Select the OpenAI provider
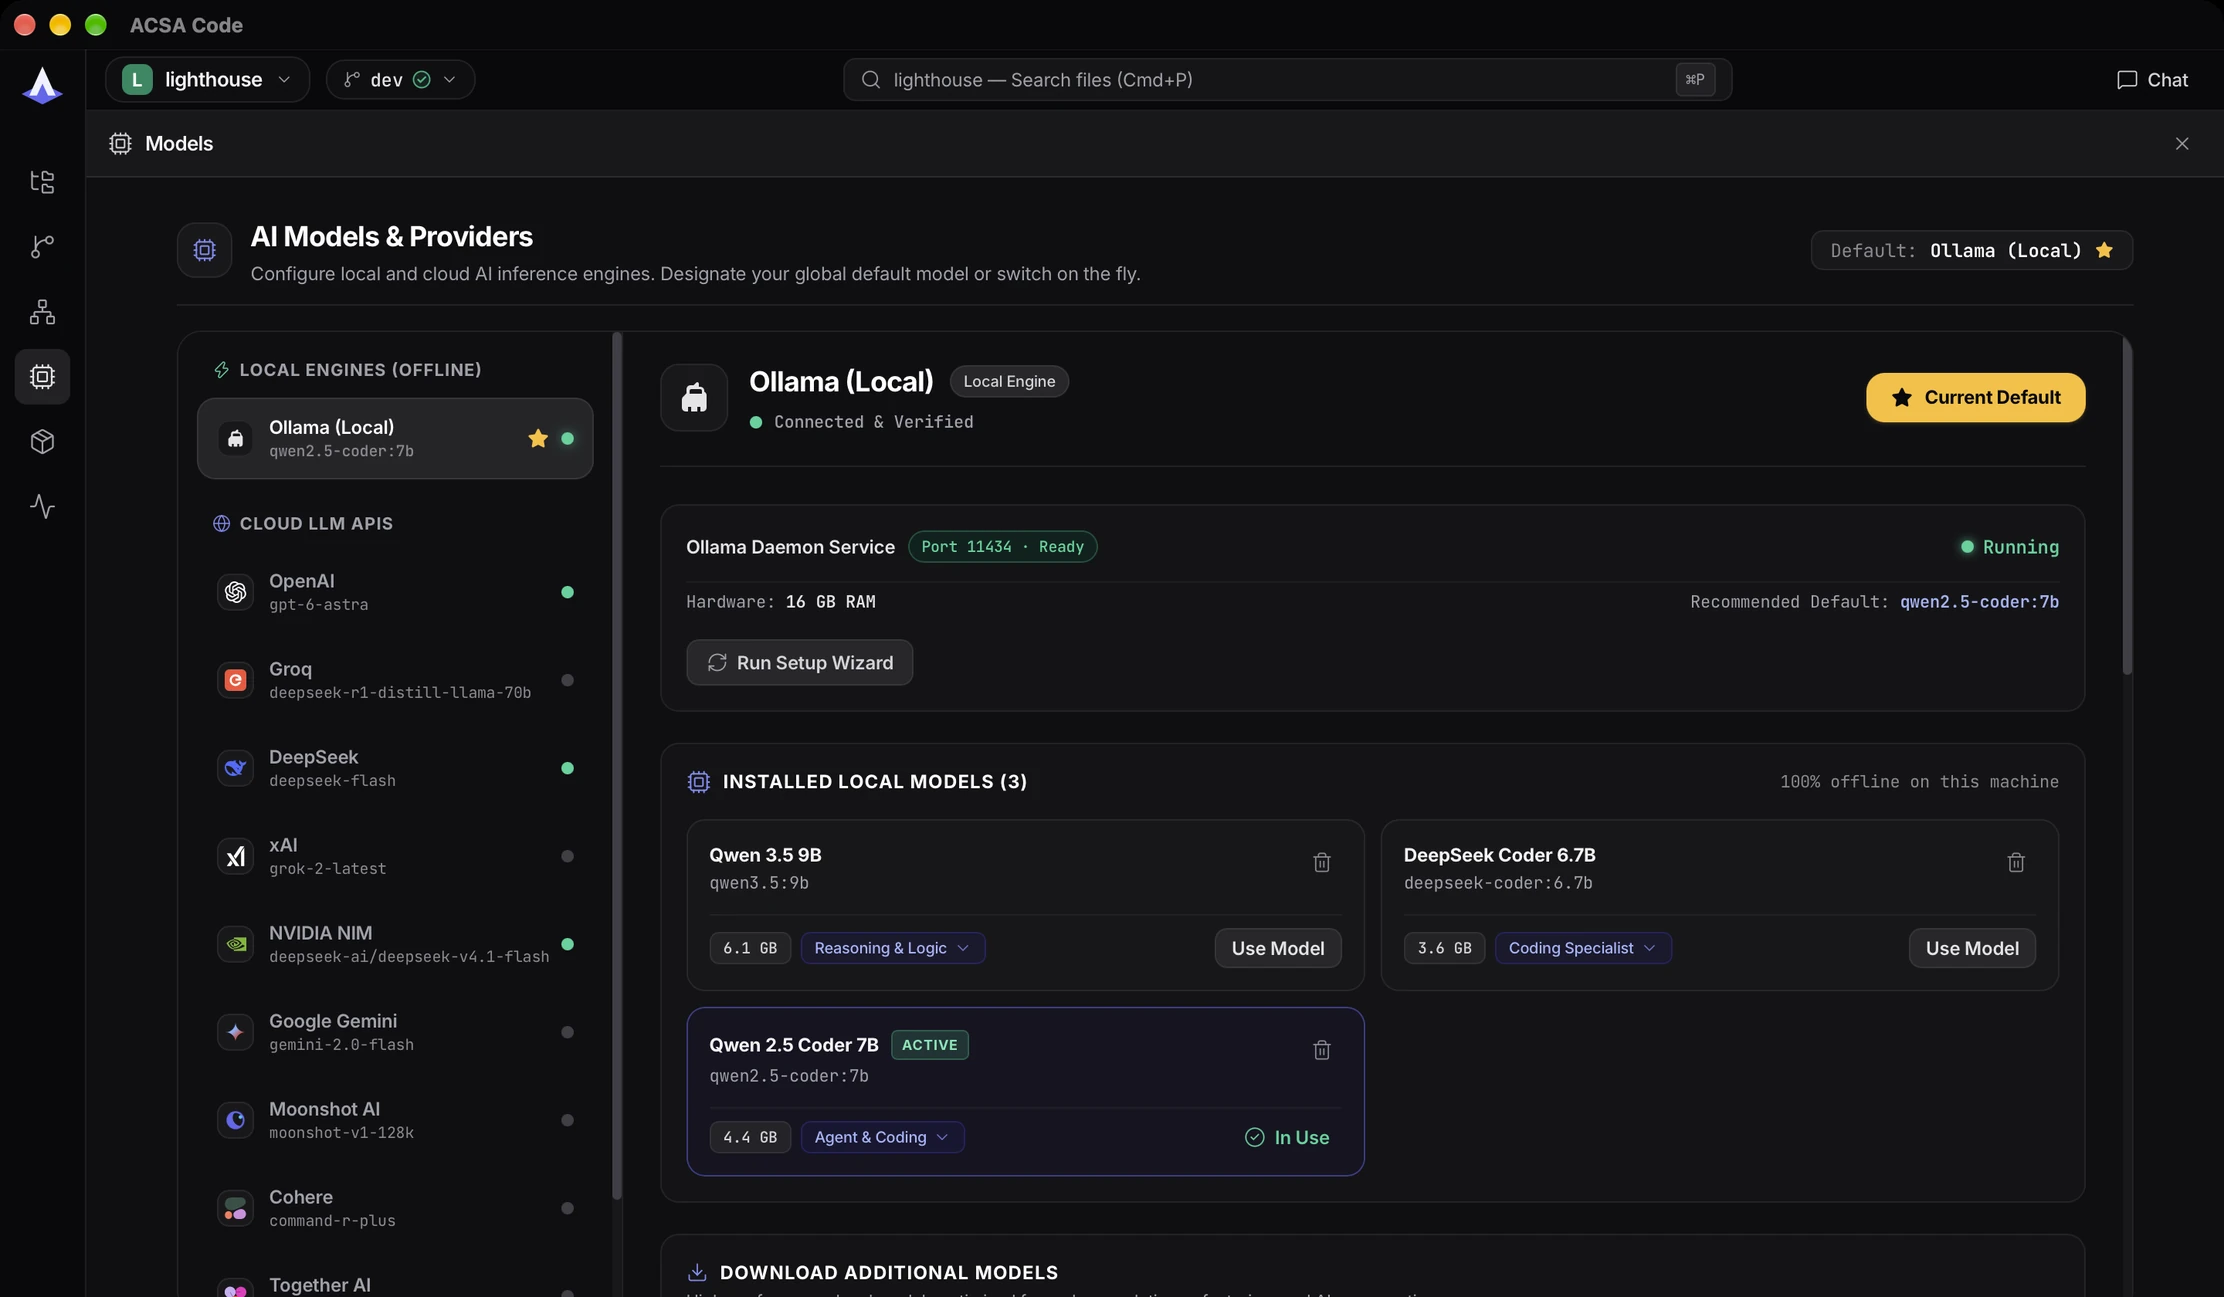This screenshot has height=1297, width=2224. coord(395,592)
